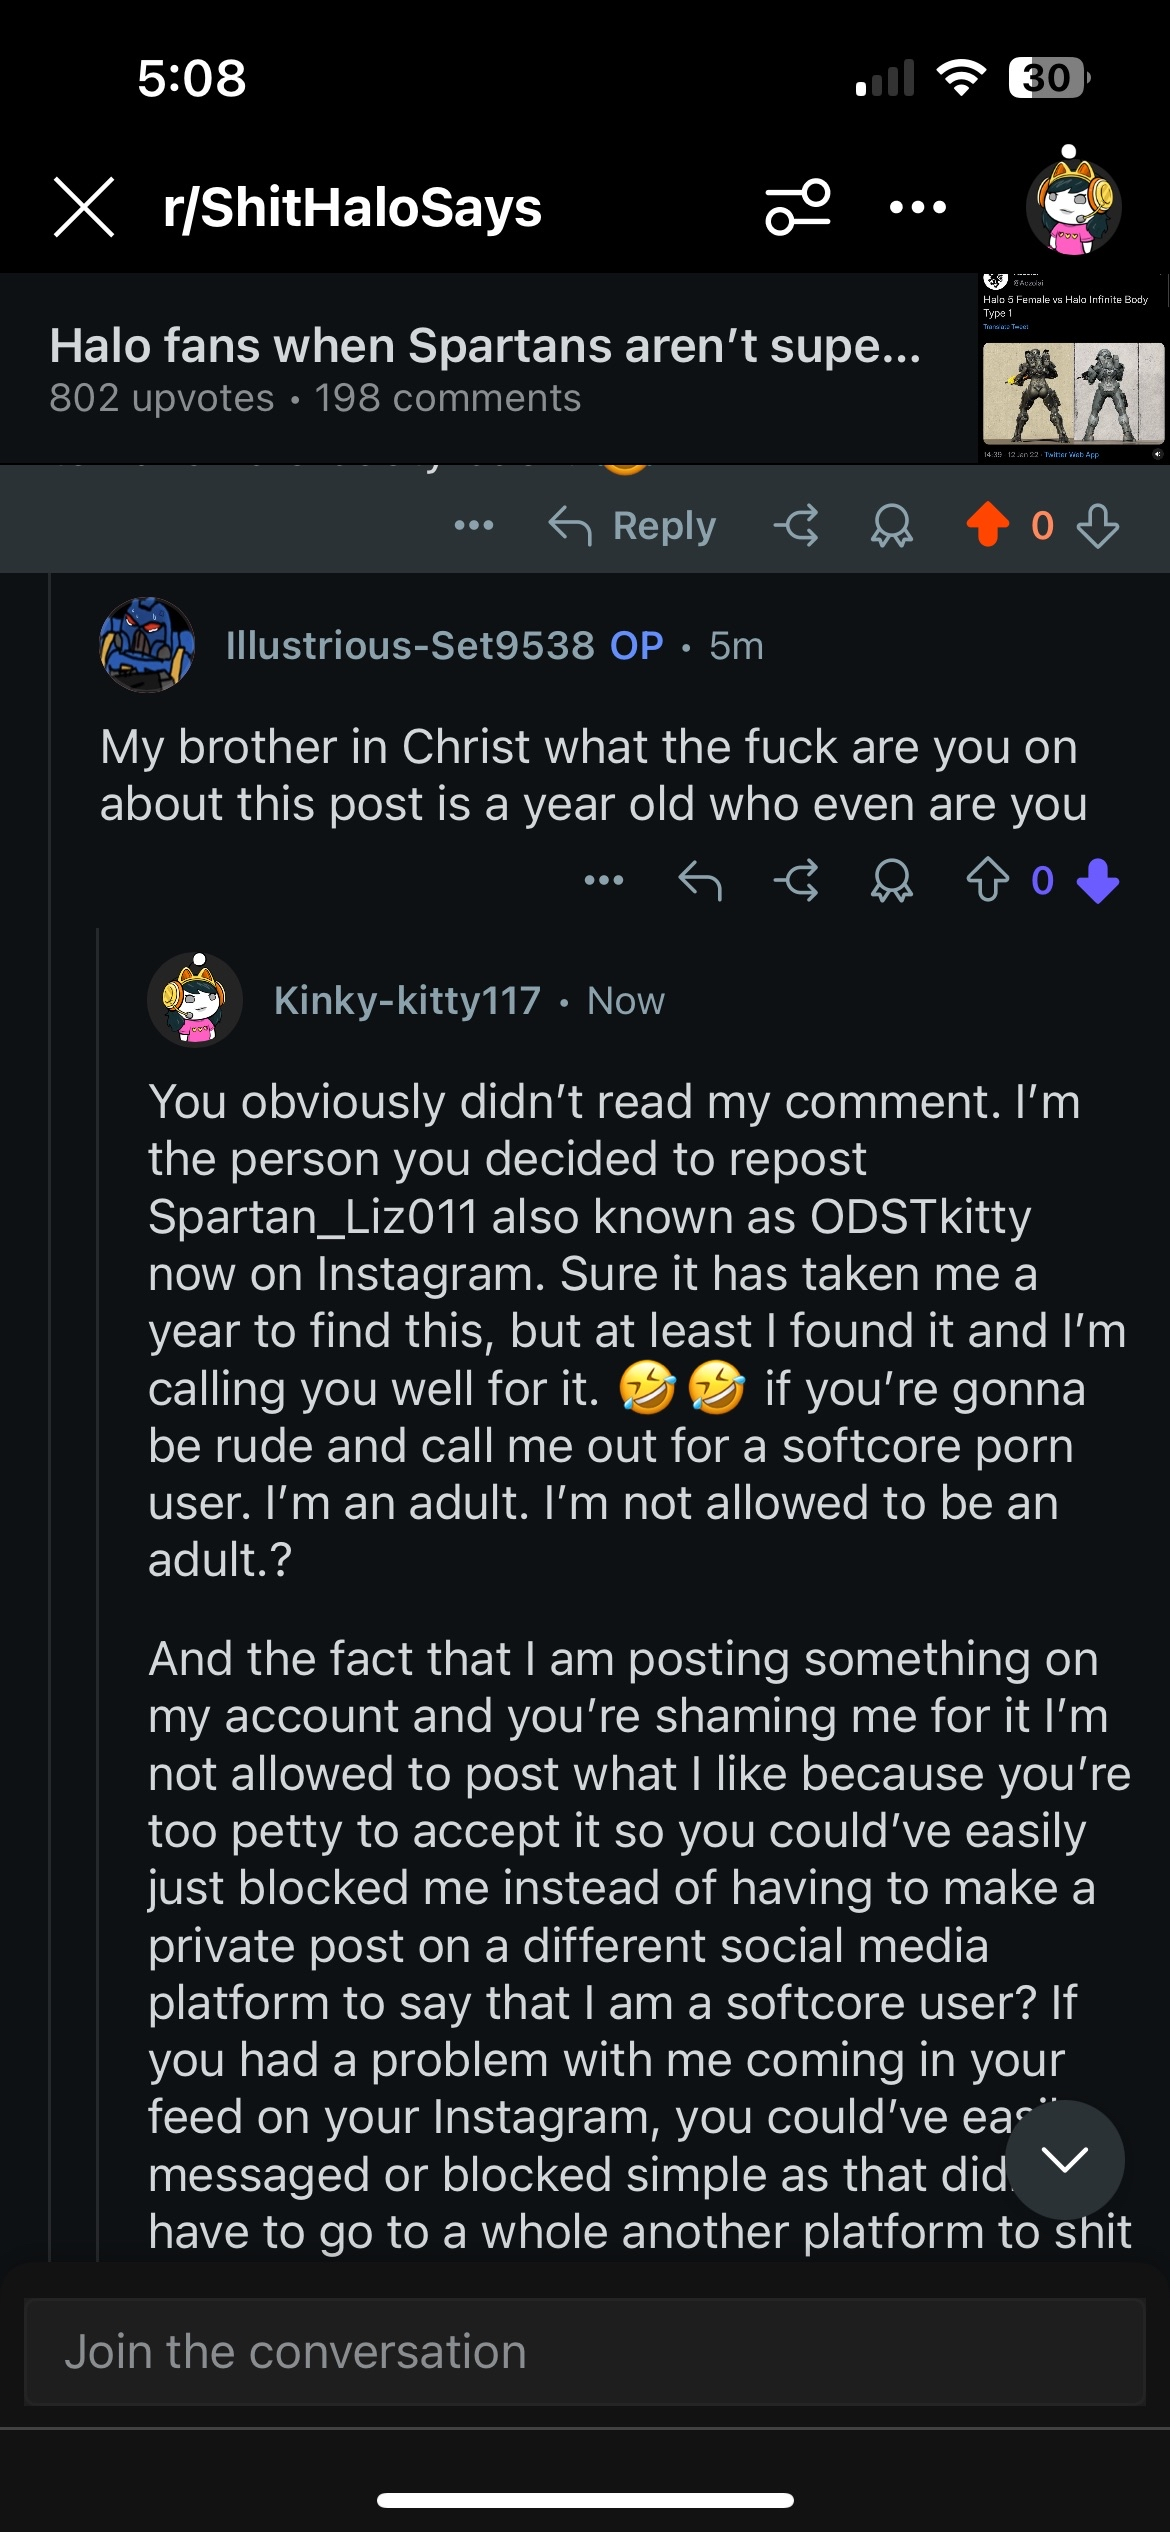Tap the profile avatar in the header
The width and height of the screenshot is (1170, 2532).
click(1073, 205)
